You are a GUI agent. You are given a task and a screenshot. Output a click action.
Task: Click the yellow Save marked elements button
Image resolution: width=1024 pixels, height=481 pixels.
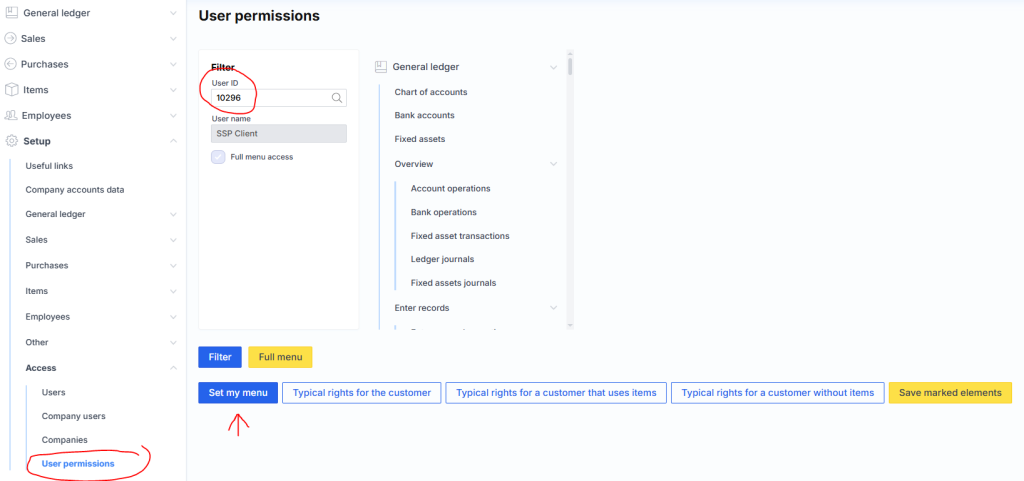coord(950,393)
